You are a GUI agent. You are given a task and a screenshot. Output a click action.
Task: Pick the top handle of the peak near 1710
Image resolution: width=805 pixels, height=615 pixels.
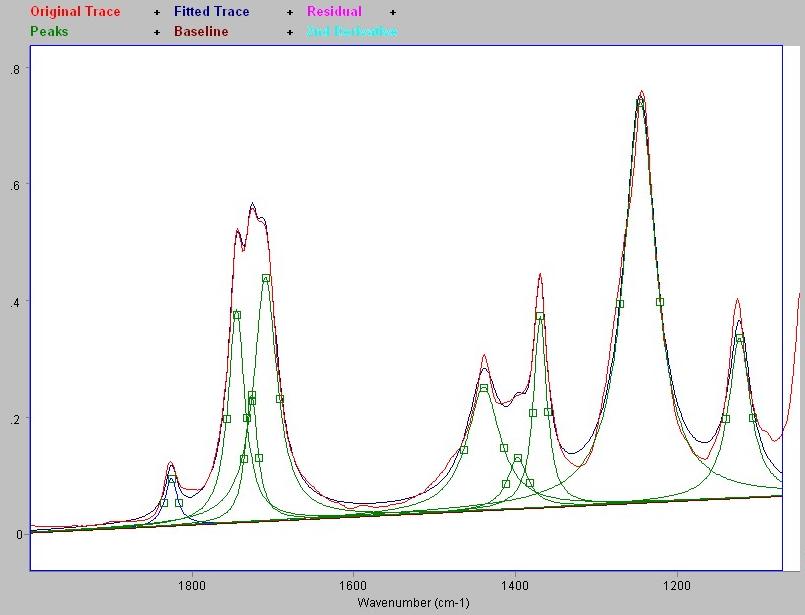pos(266,278)
